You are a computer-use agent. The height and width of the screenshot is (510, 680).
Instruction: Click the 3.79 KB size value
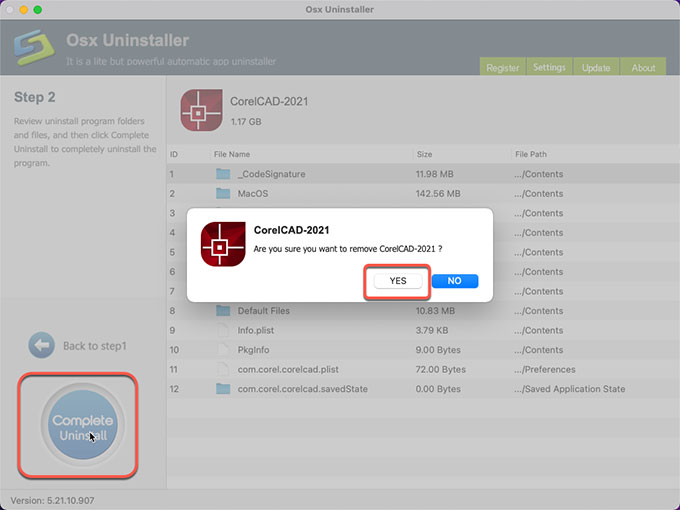(x=432, y=330)
